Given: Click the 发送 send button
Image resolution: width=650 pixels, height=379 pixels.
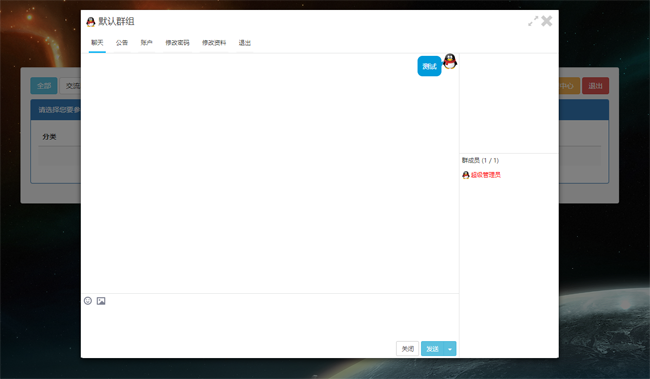Looking at the screenshot, I should [x=432, y=349].
